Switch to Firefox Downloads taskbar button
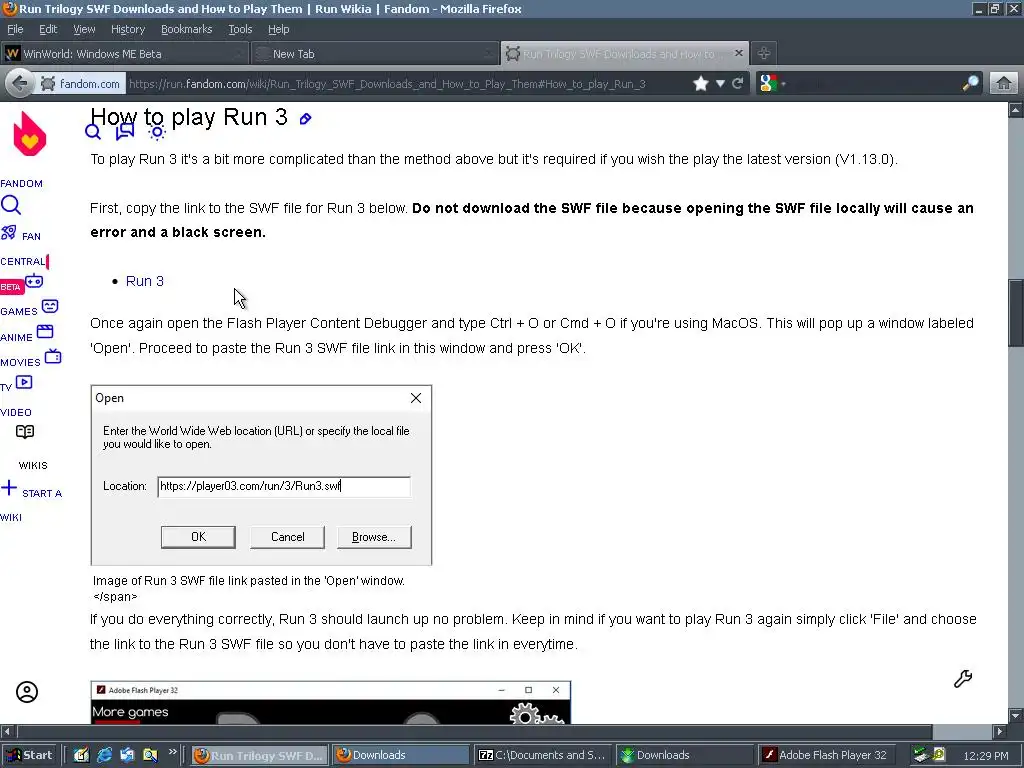This screenshot has height=768, width=1024. click(x=400, y=755)
